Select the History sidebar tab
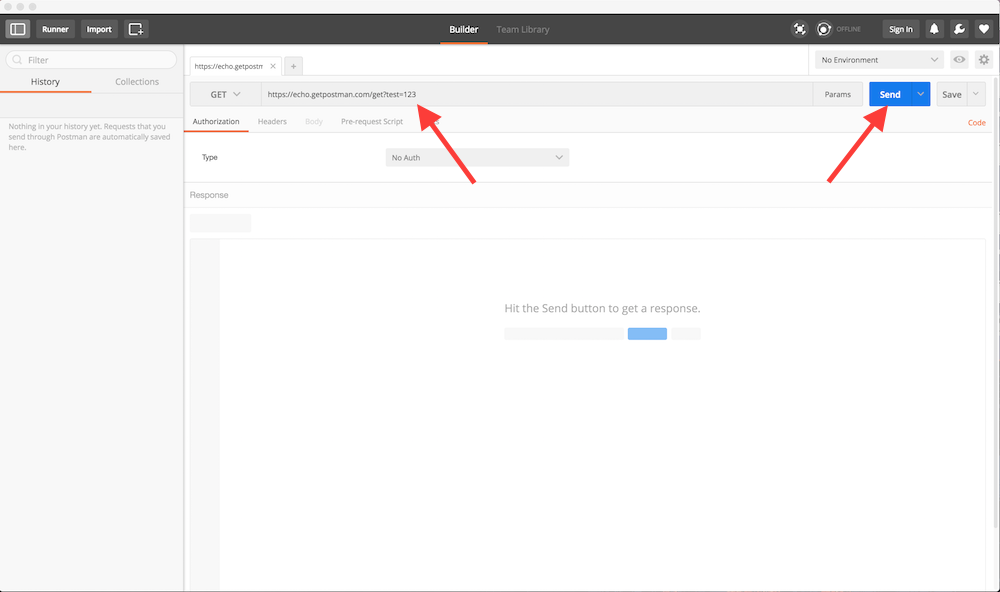This screenshot has height=592, width=1000. (x=45, y=82)
